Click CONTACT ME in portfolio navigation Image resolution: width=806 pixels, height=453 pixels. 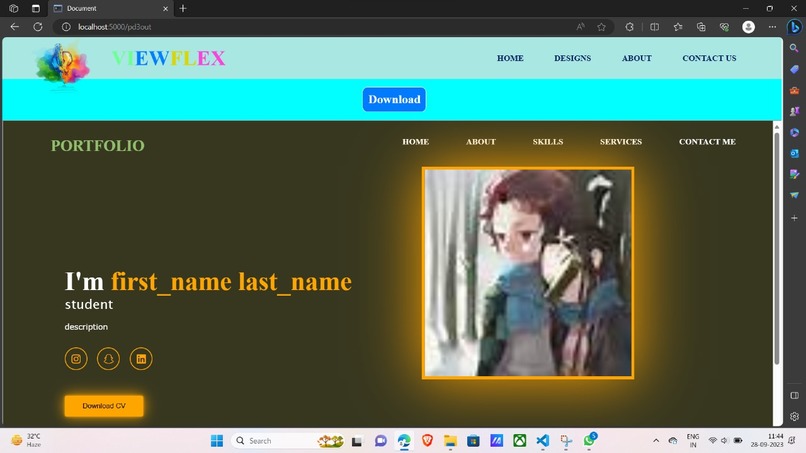point(707,141)
